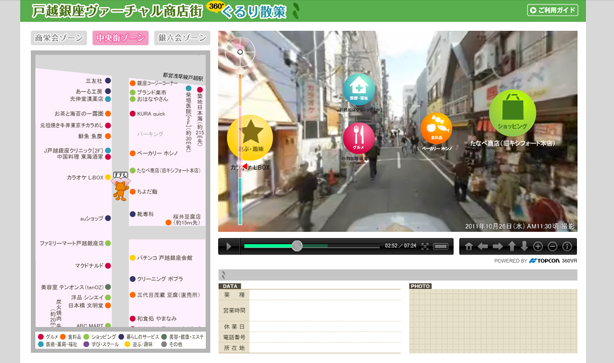Pan right with the right arrow icon
The image size is (614, 363).
click(498, 246)
